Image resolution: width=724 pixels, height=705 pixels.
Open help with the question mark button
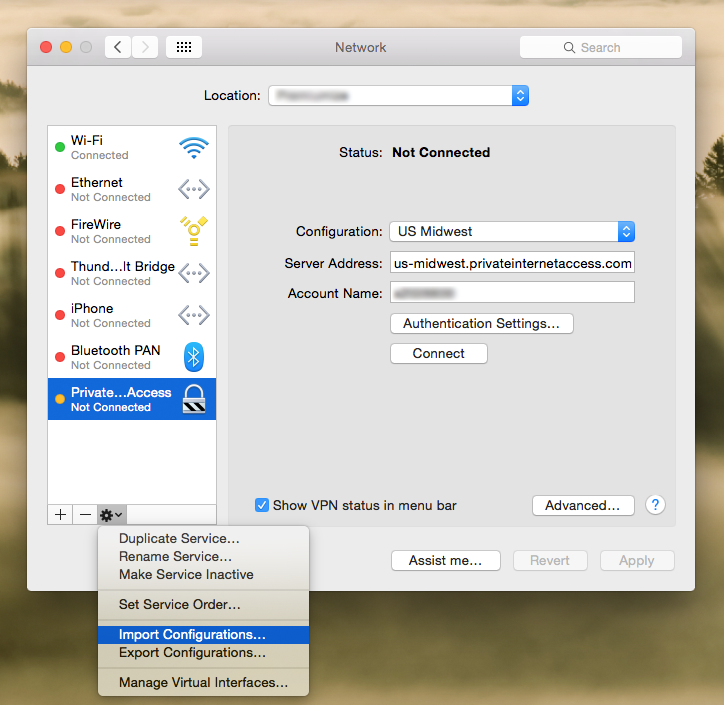click(655, 505)
